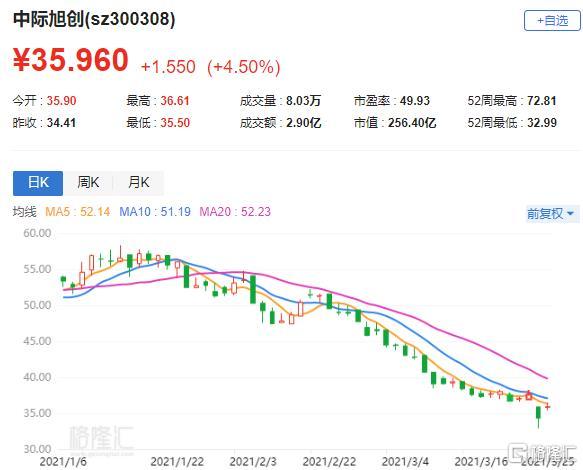
Task: Click the latest red candlestick at chart end
Action: click(547, 407)
